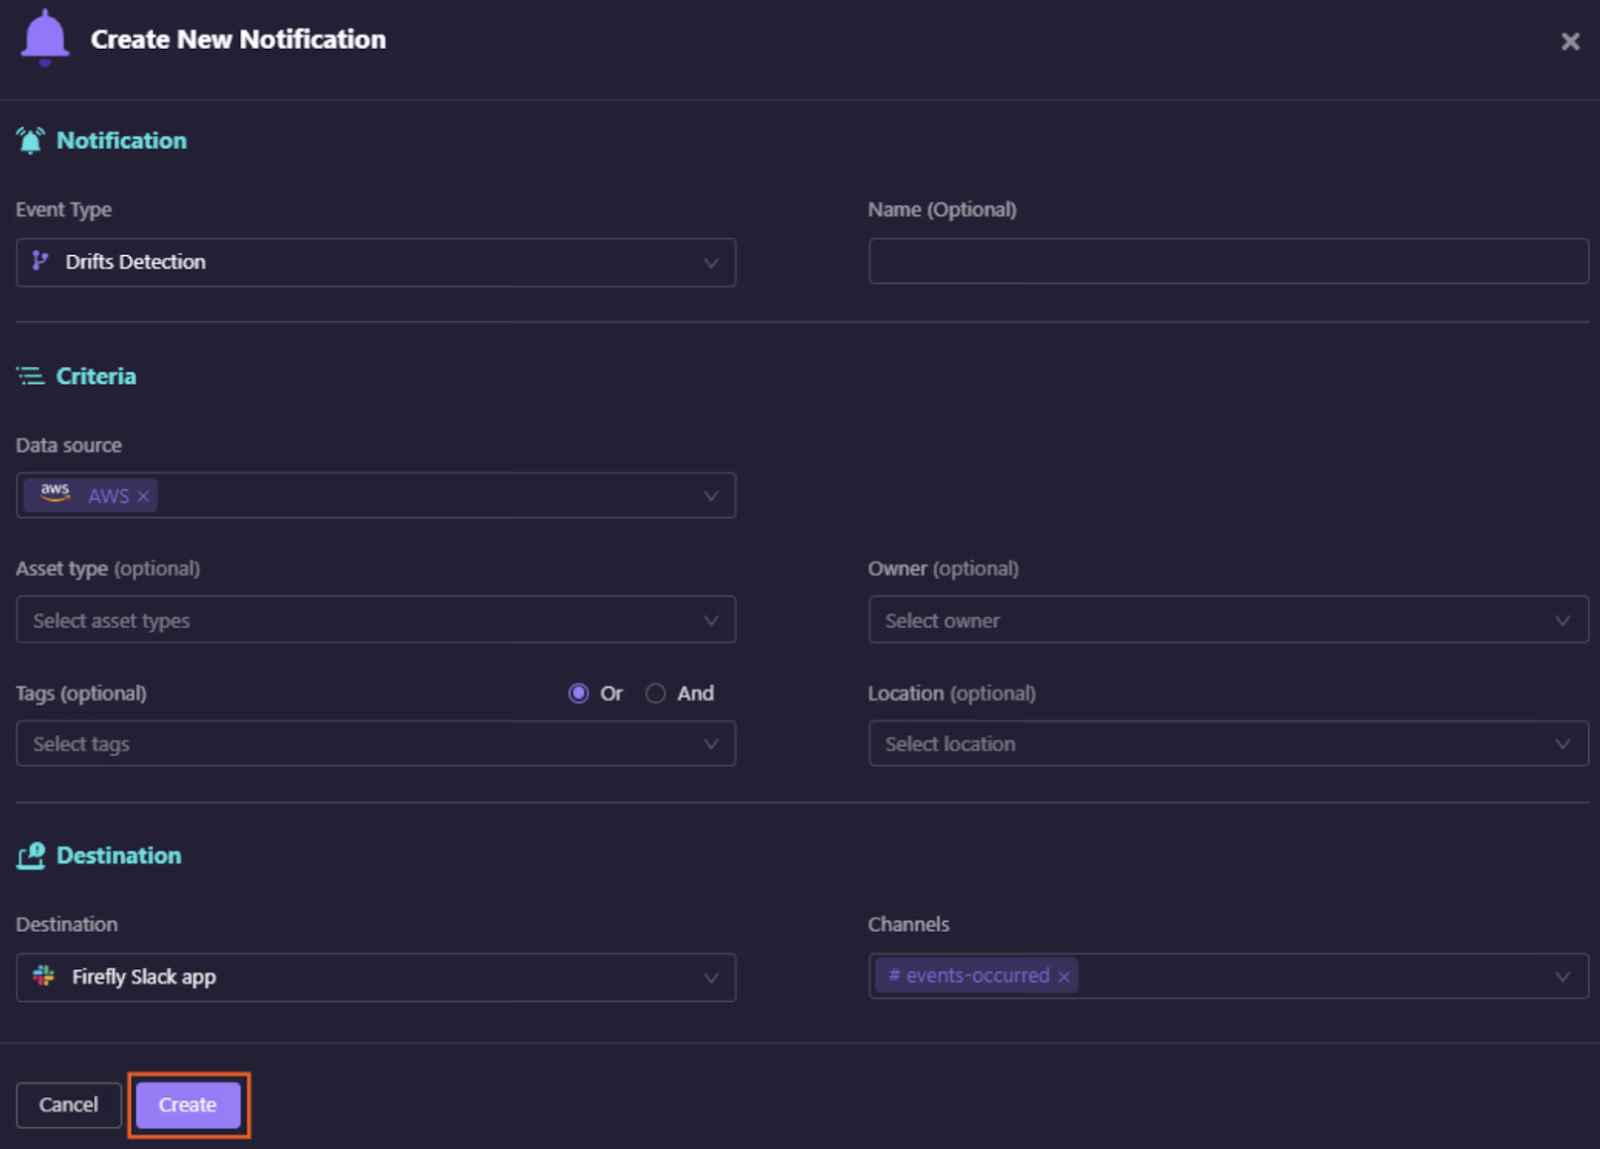Click the Notification section alarm icon

pos(30,141)
